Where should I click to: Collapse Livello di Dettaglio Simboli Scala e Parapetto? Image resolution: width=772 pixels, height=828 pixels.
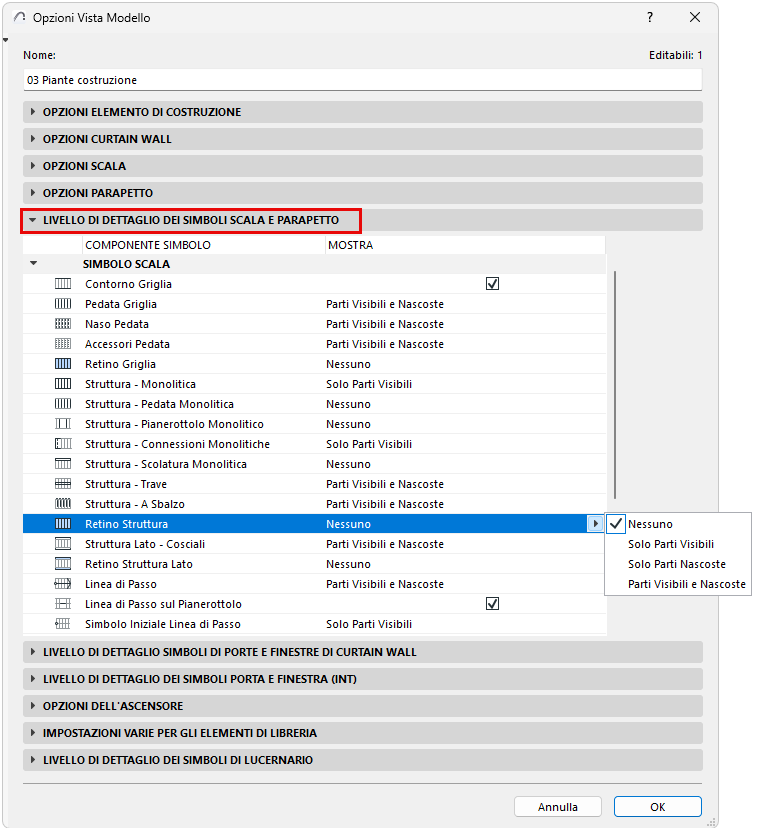point(33,220)
